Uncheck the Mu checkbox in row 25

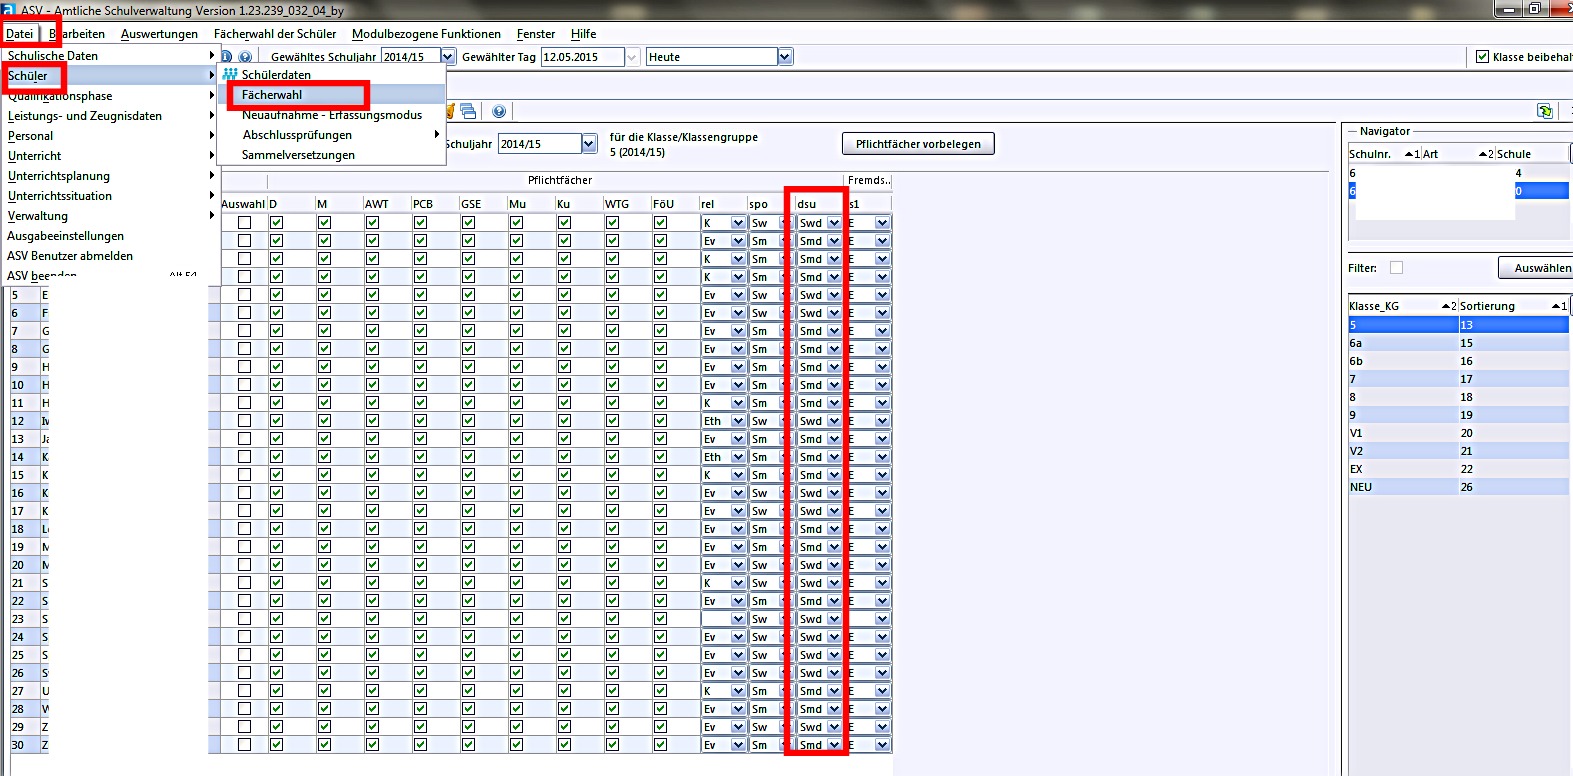point(516,655)
